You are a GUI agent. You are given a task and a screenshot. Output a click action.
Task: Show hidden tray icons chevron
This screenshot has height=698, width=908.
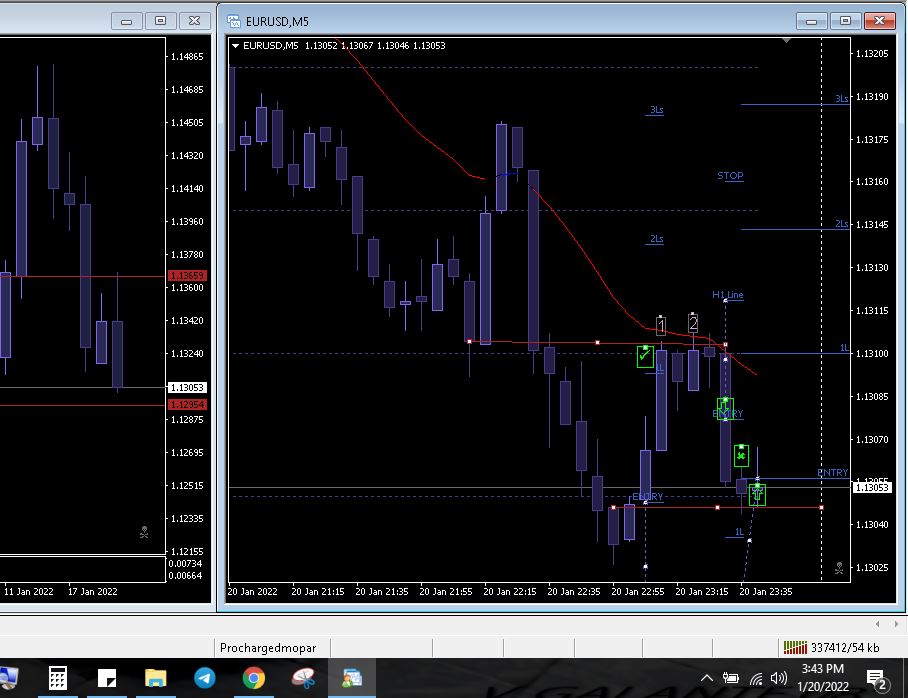[706, 678]
